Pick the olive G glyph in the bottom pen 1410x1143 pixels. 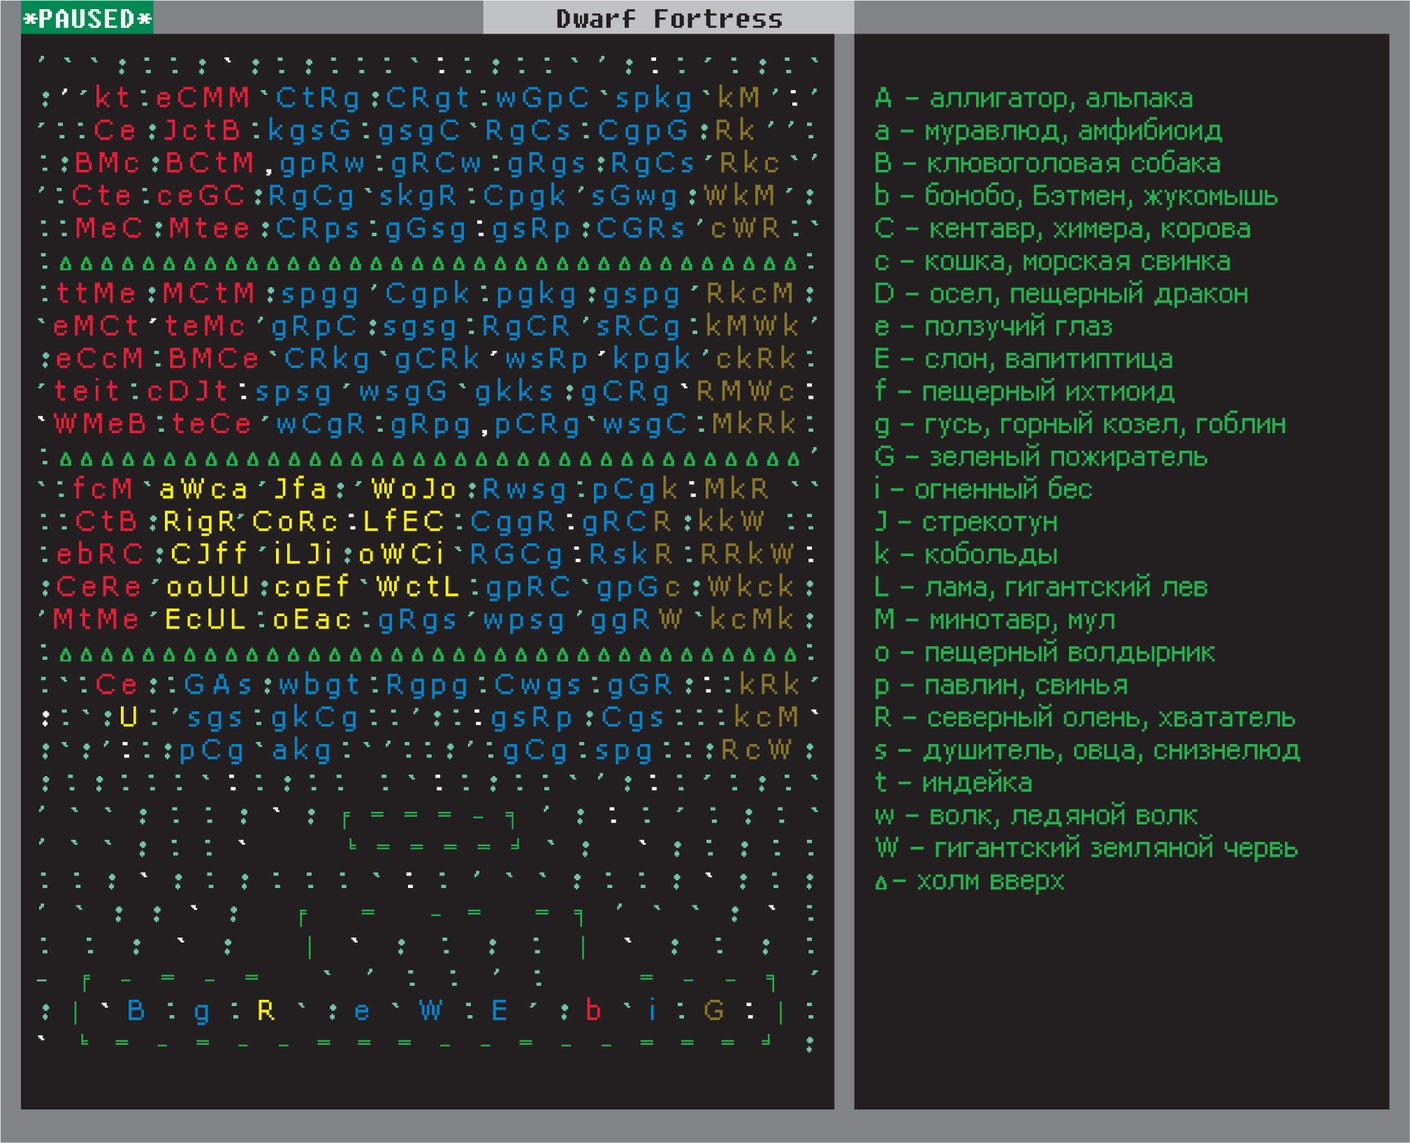[714, 1011]
